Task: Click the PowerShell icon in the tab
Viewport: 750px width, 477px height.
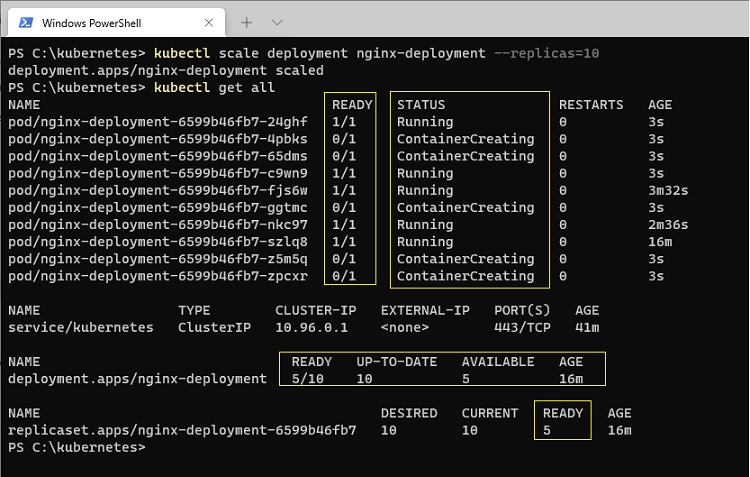Action: coord(26,22)
